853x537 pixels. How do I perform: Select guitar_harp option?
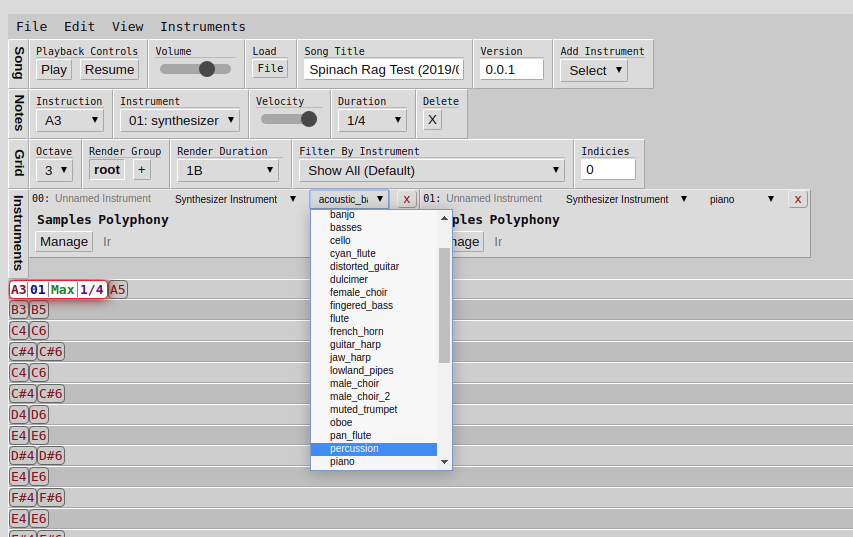pos(374,344)
